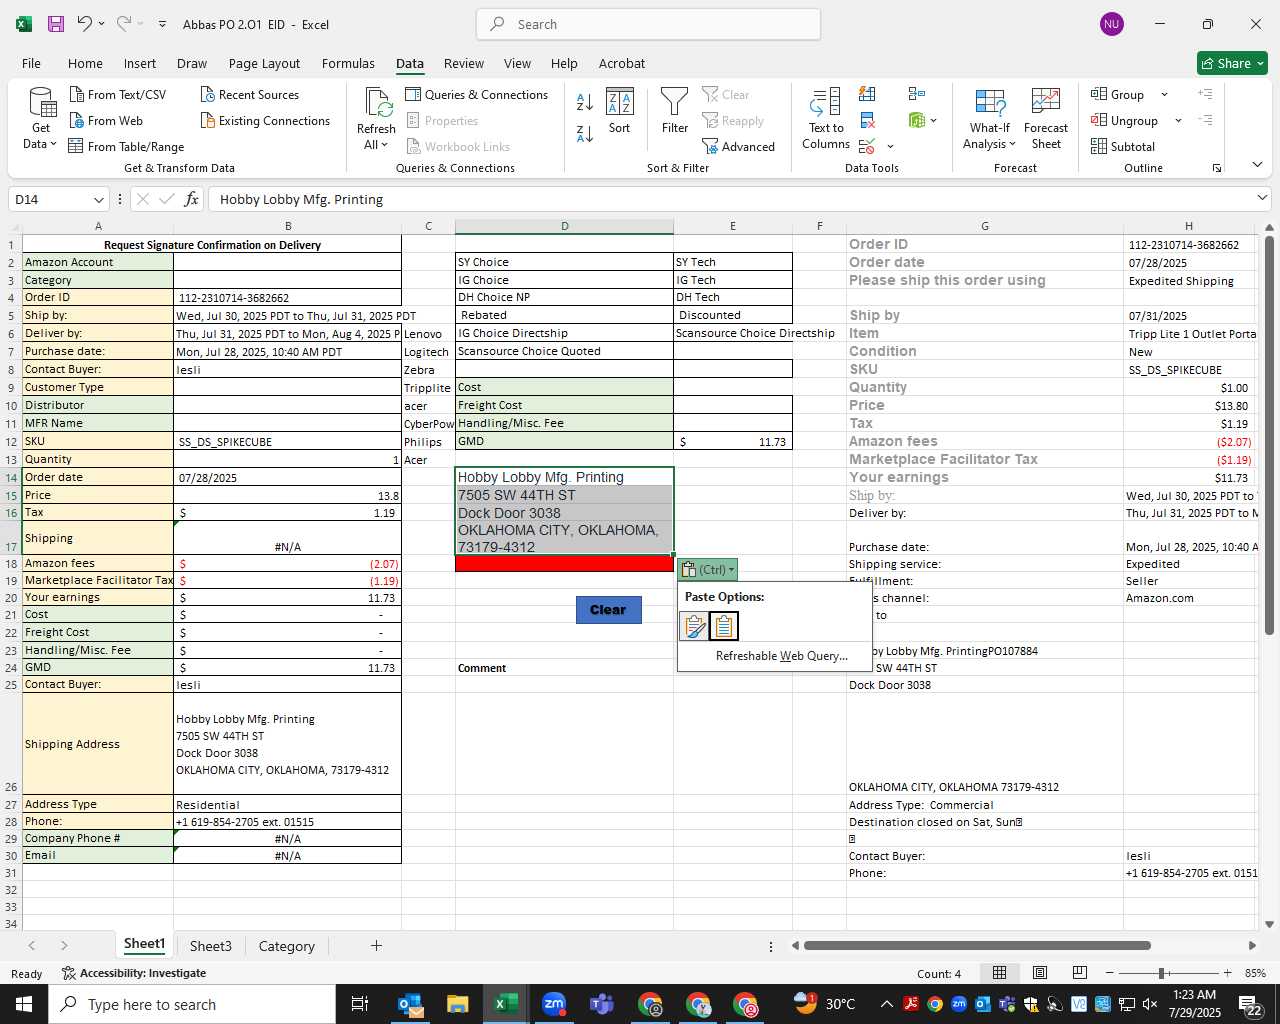Viewport: 1280px width, 1024px height.
Task: Click the Share button
Action: click(x=1232, y=63)
